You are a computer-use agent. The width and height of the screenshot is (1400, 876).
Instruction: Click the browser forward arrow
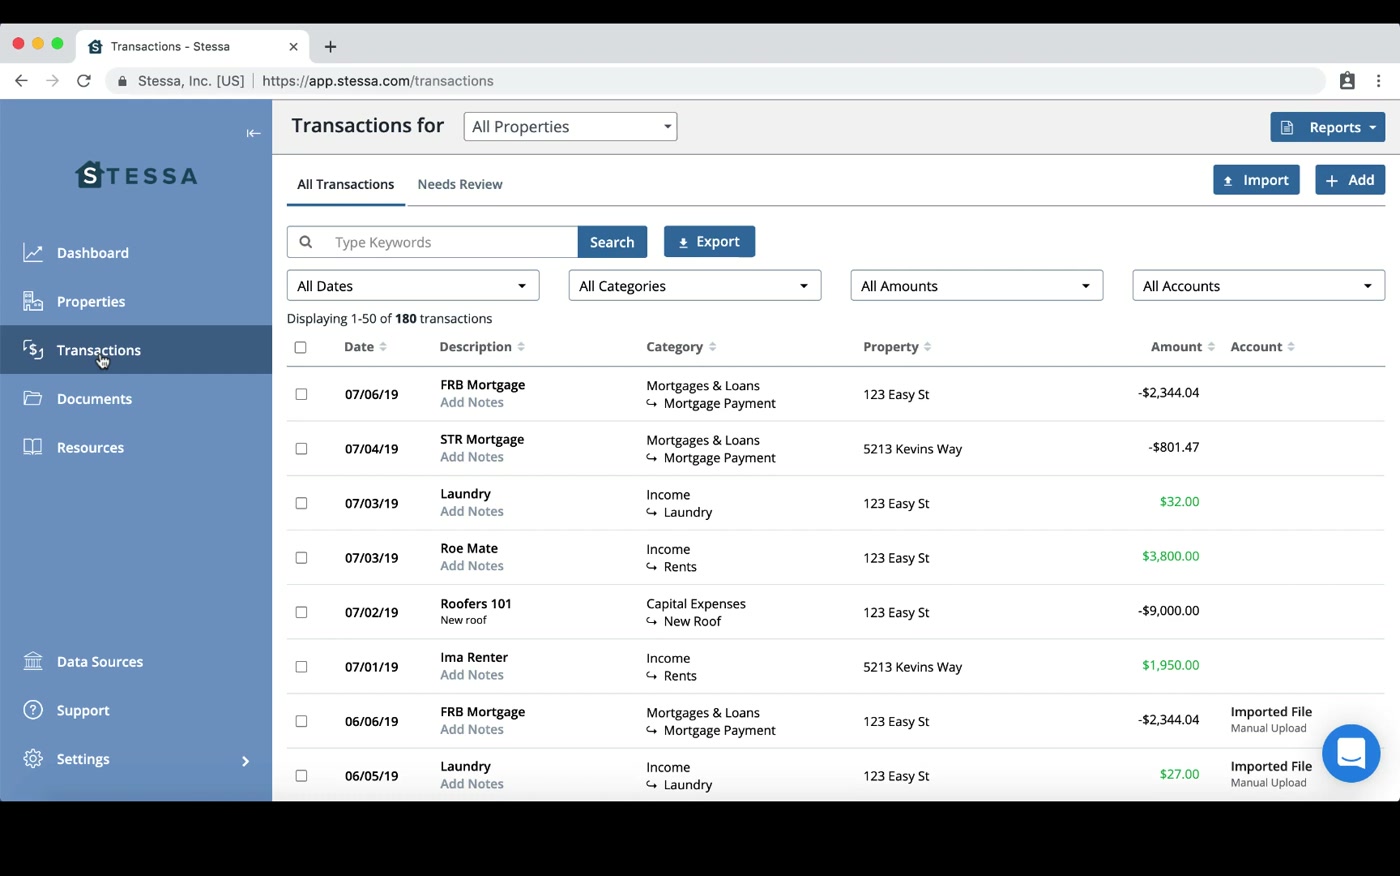click(x=52, y=81)
